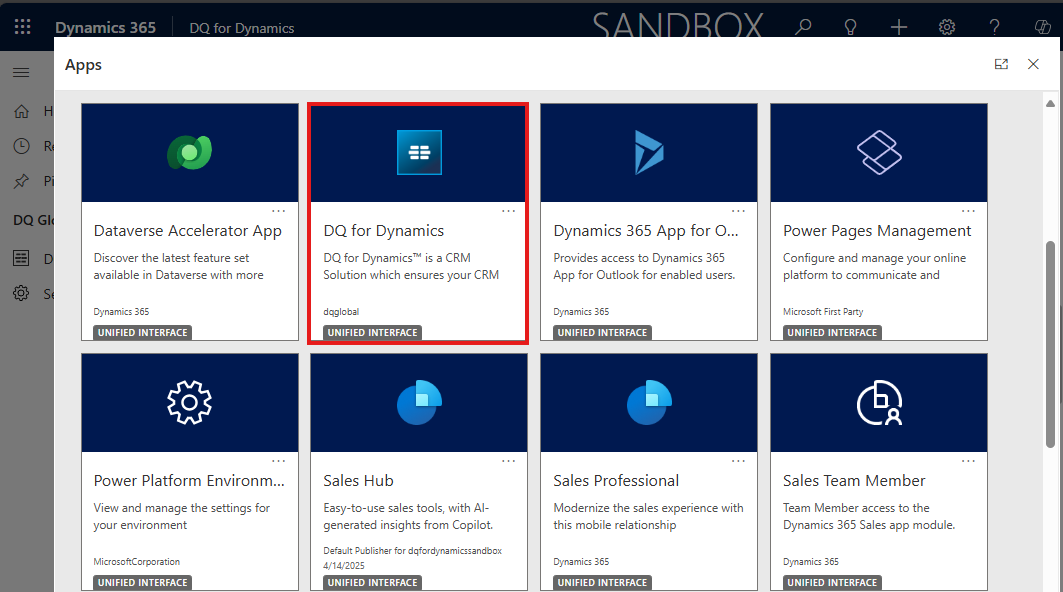This screenshot has height=592, width=1063.
Task: Close the Apps dialog
Action: (x=1033, y=64)
